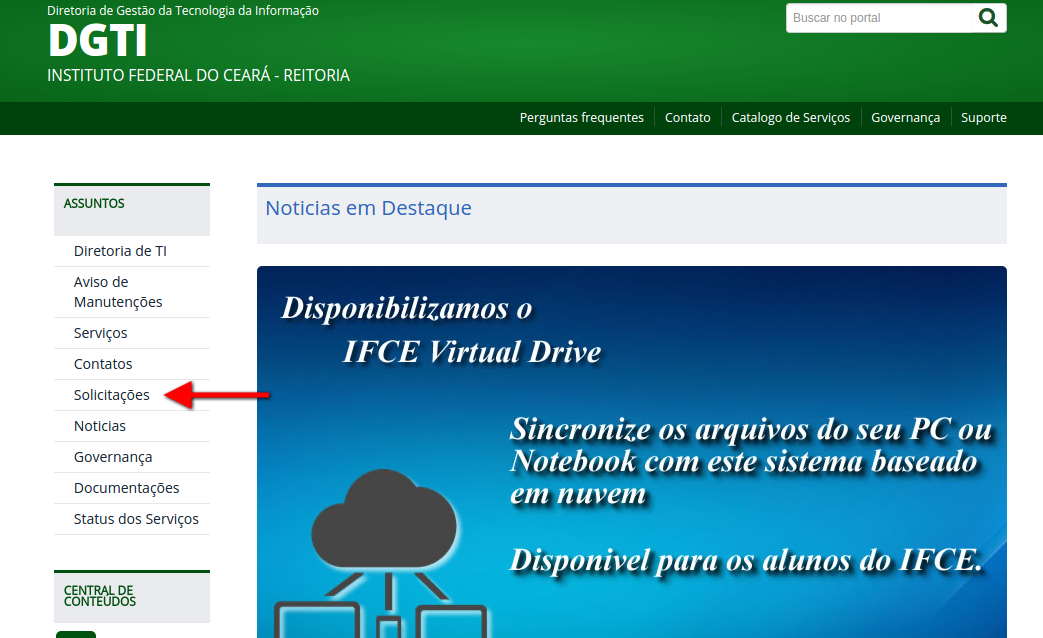Click the IFCE Virtual Drive banner
Image resolution: width=1043 pixels, height=638 pixels.
click(631, 452)
